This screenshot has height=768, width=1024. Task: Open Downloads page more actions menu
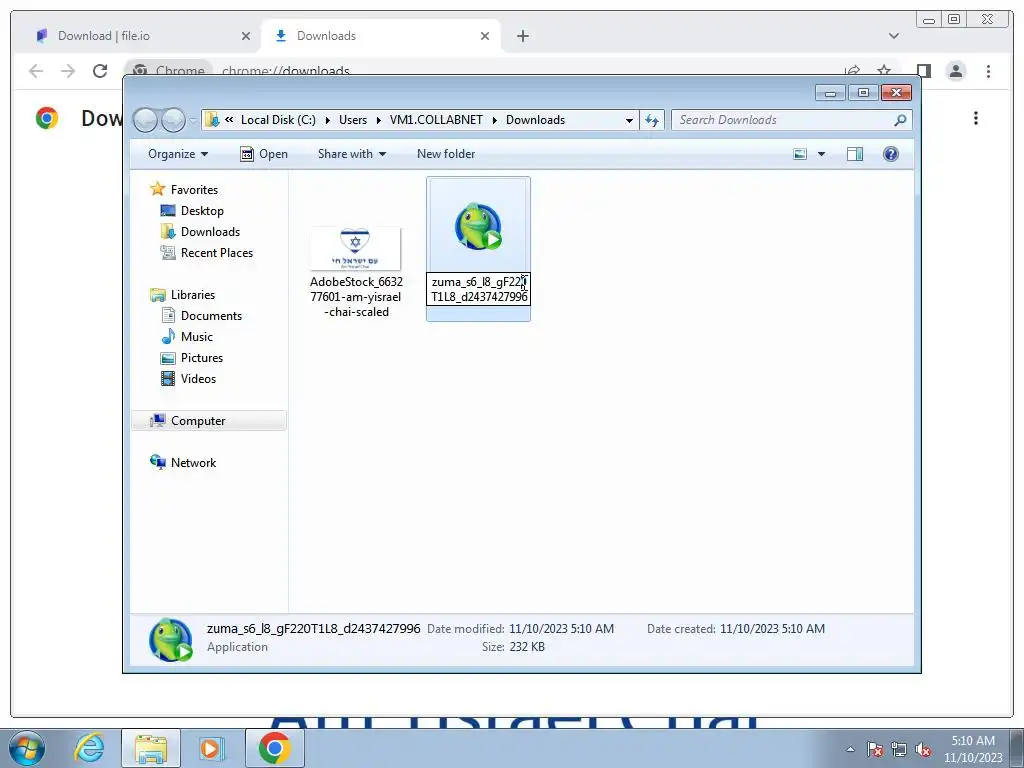[976, 118]
